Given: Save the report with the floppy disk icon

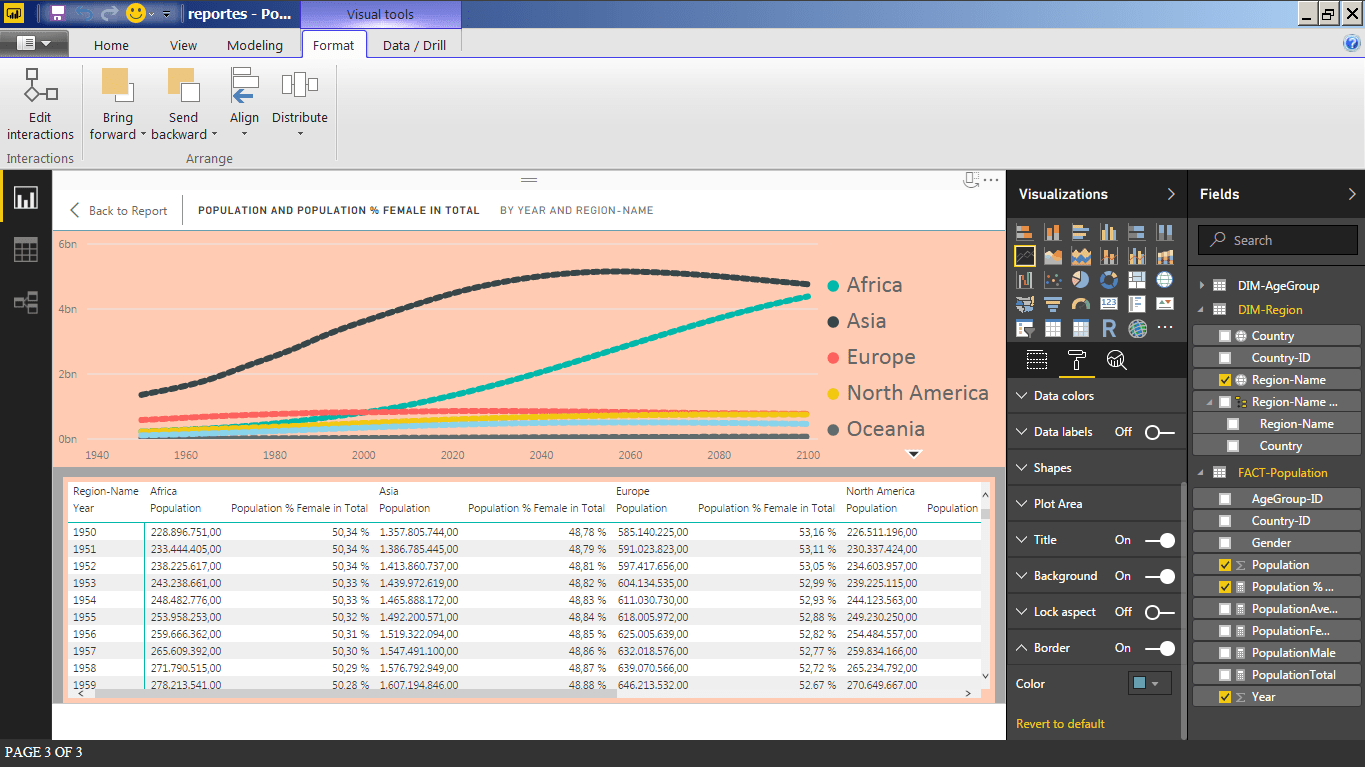Looking at the screenshot, I should click(57, 14).
